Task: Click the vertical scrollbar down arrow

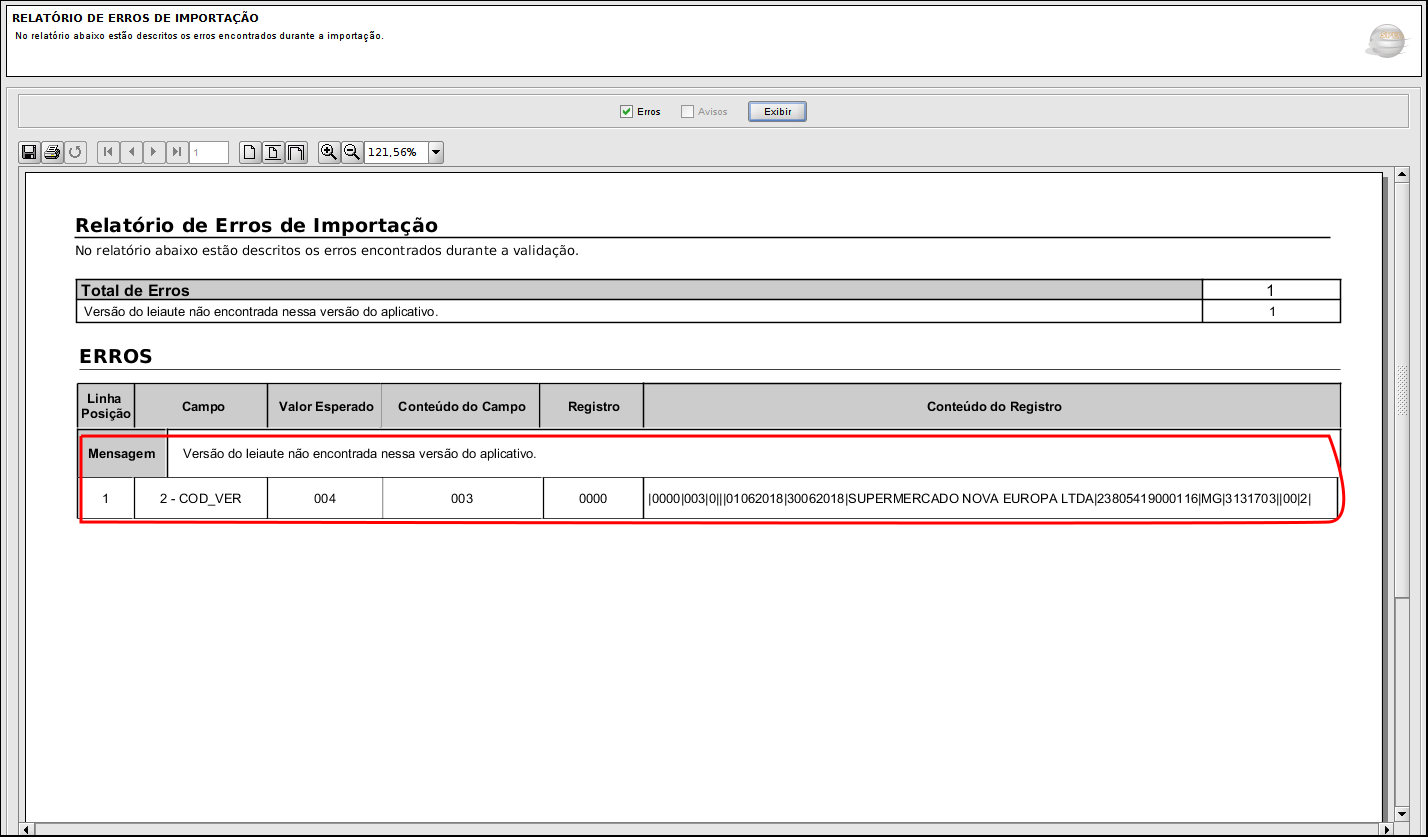Action: [x=1401, y=813]
